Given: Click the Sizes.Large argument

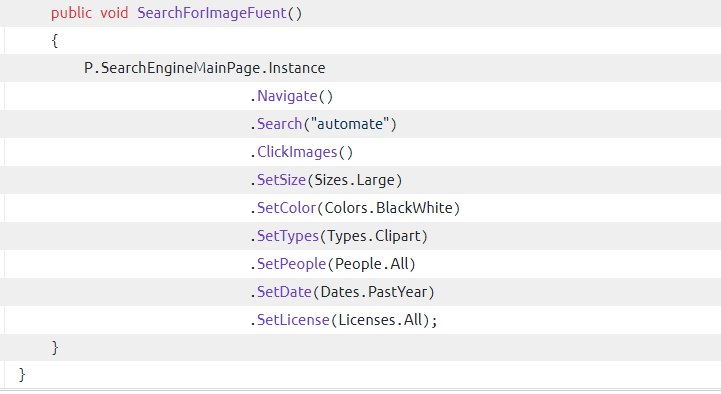Looking at the screenshot, I should click(355, 180).
